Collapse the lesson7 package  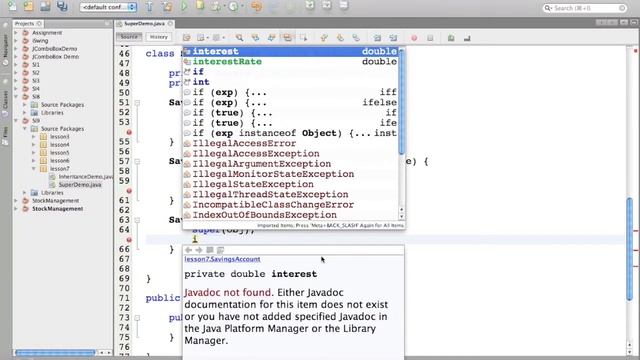(33, 169)
